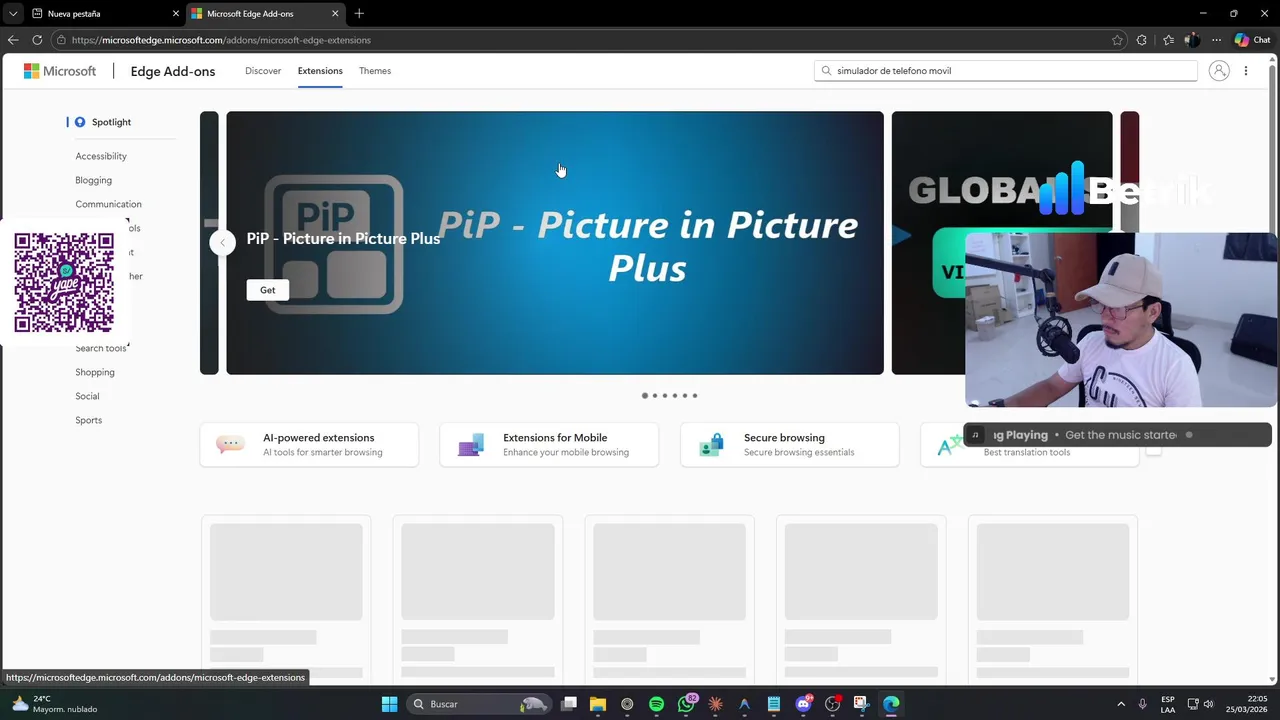Close the Nueva pestaña tab
The image size is (1280, 720).
(176, 14)
